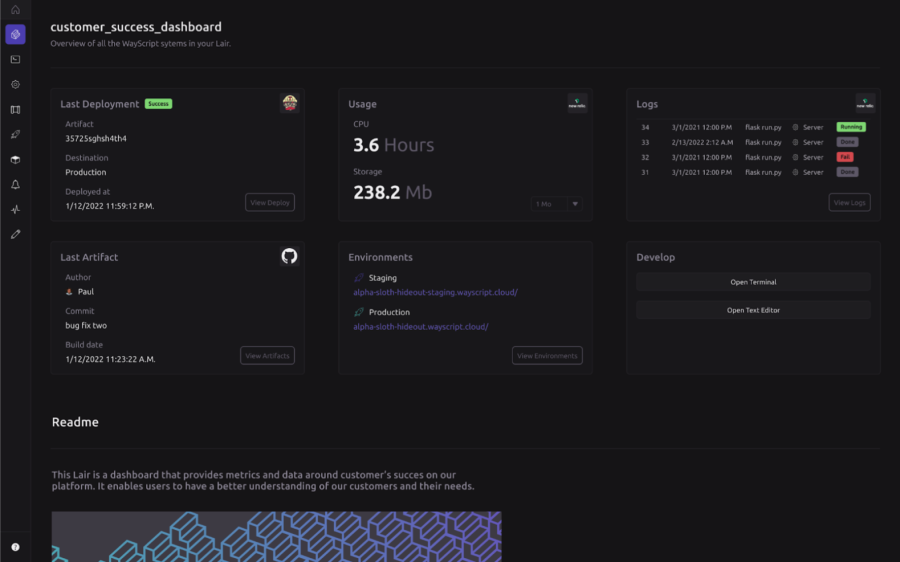Viewport: 900px width, 562px height.
Task: Open the home icon in sidebar
Action: tap(15, 10)
